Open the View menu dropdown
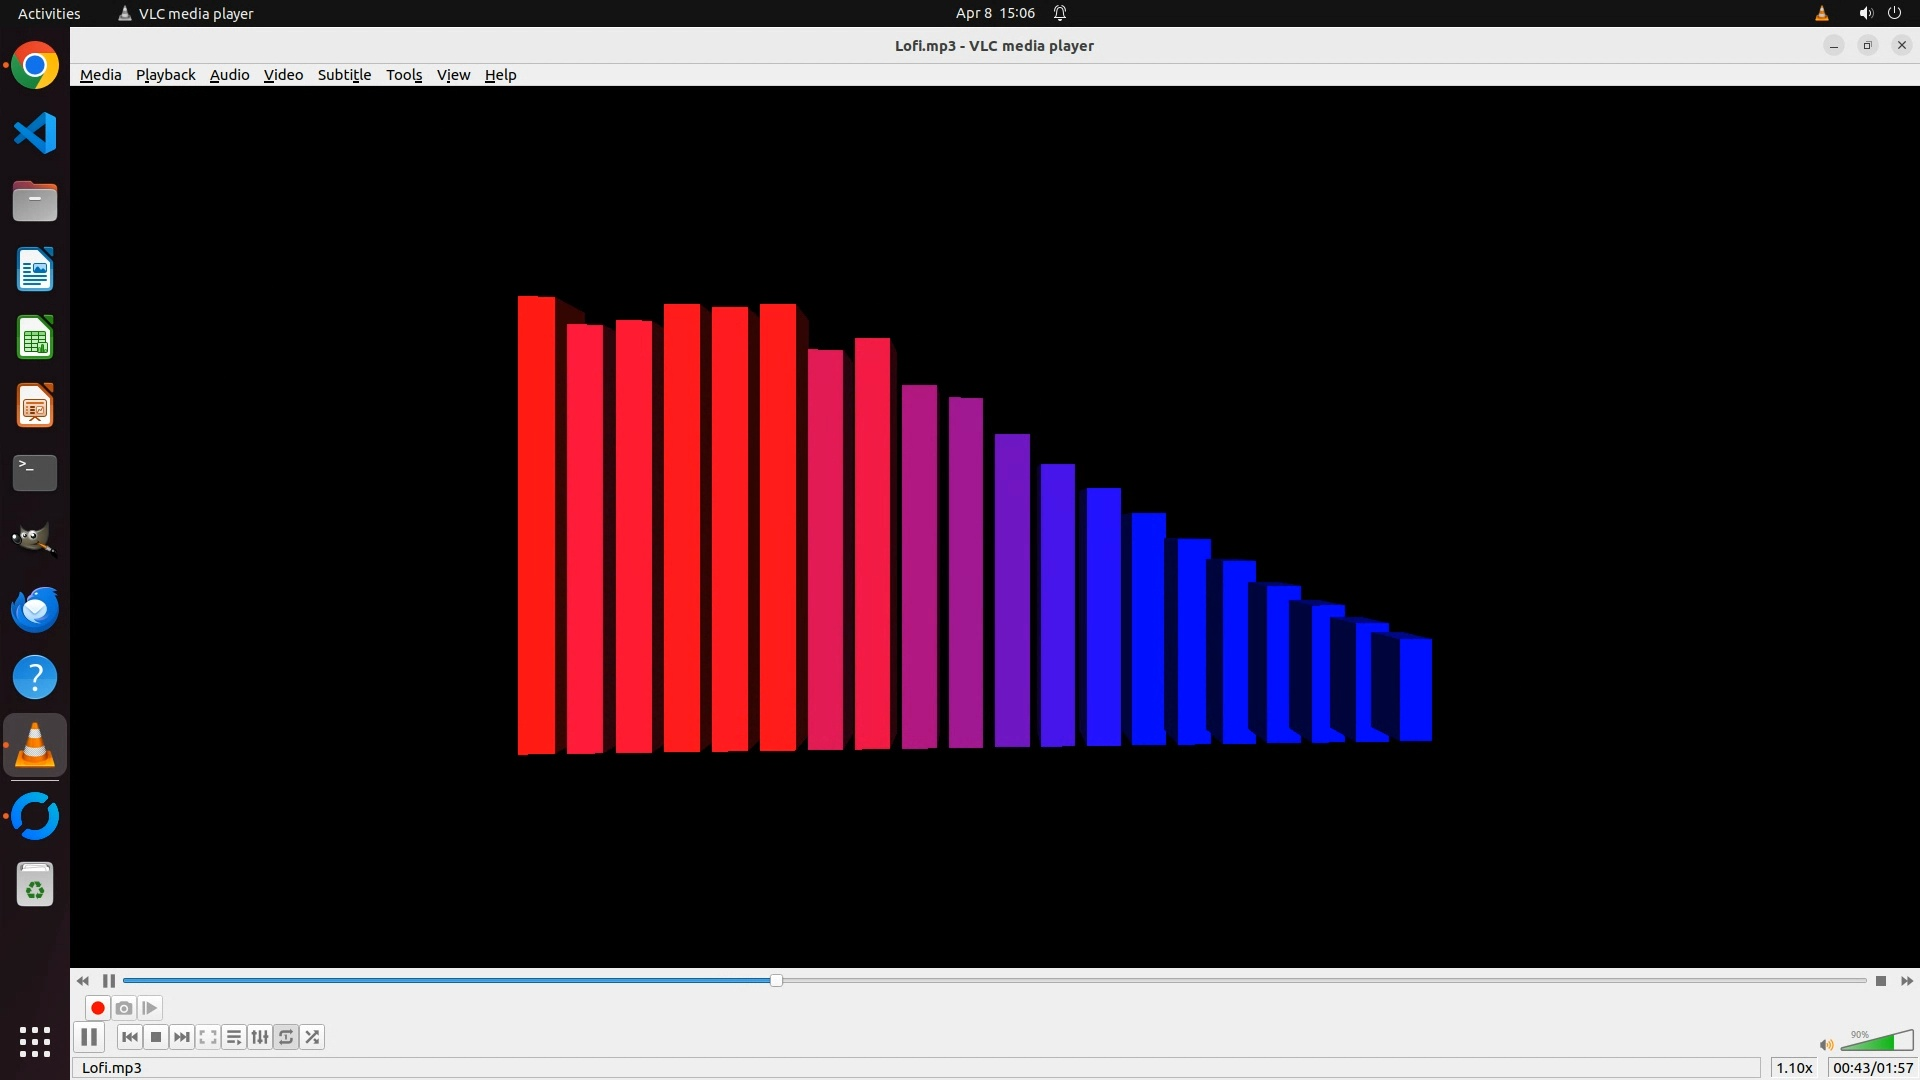Screen dimensions: 1920x1080 click(x=453, y=75)
